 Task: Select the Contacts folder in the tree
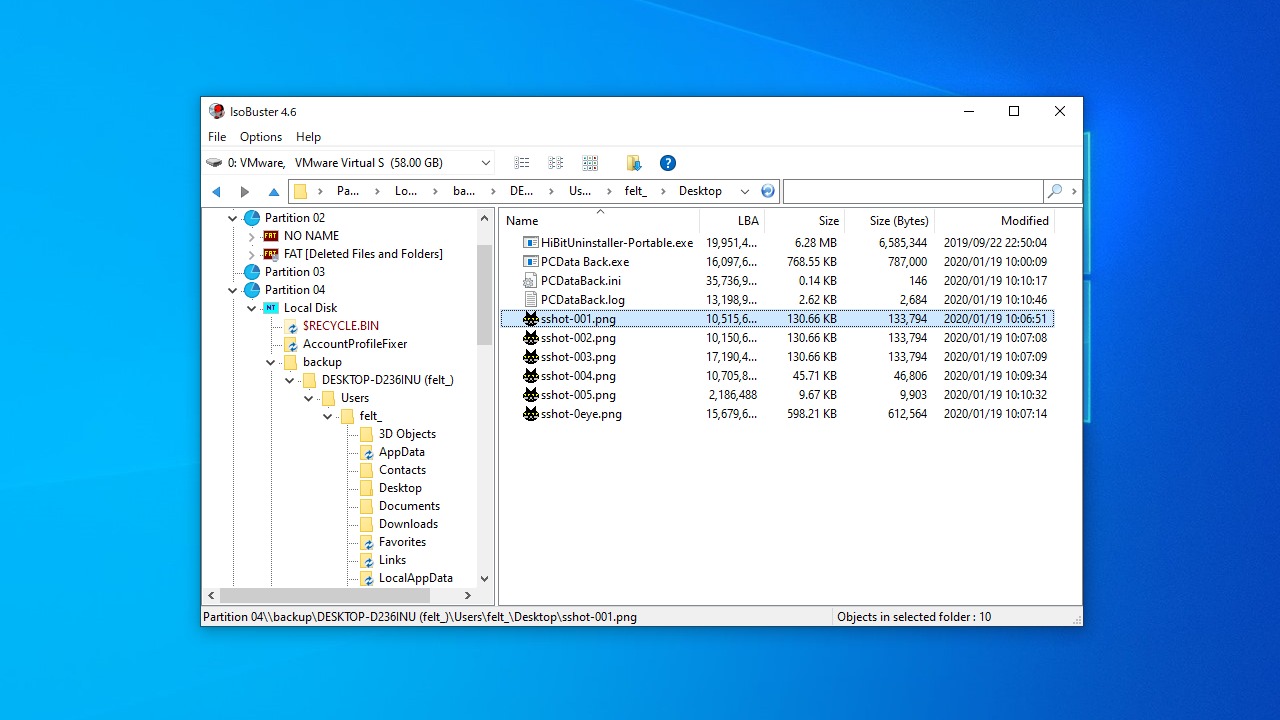pyautogui.click(x=402, y=470)
